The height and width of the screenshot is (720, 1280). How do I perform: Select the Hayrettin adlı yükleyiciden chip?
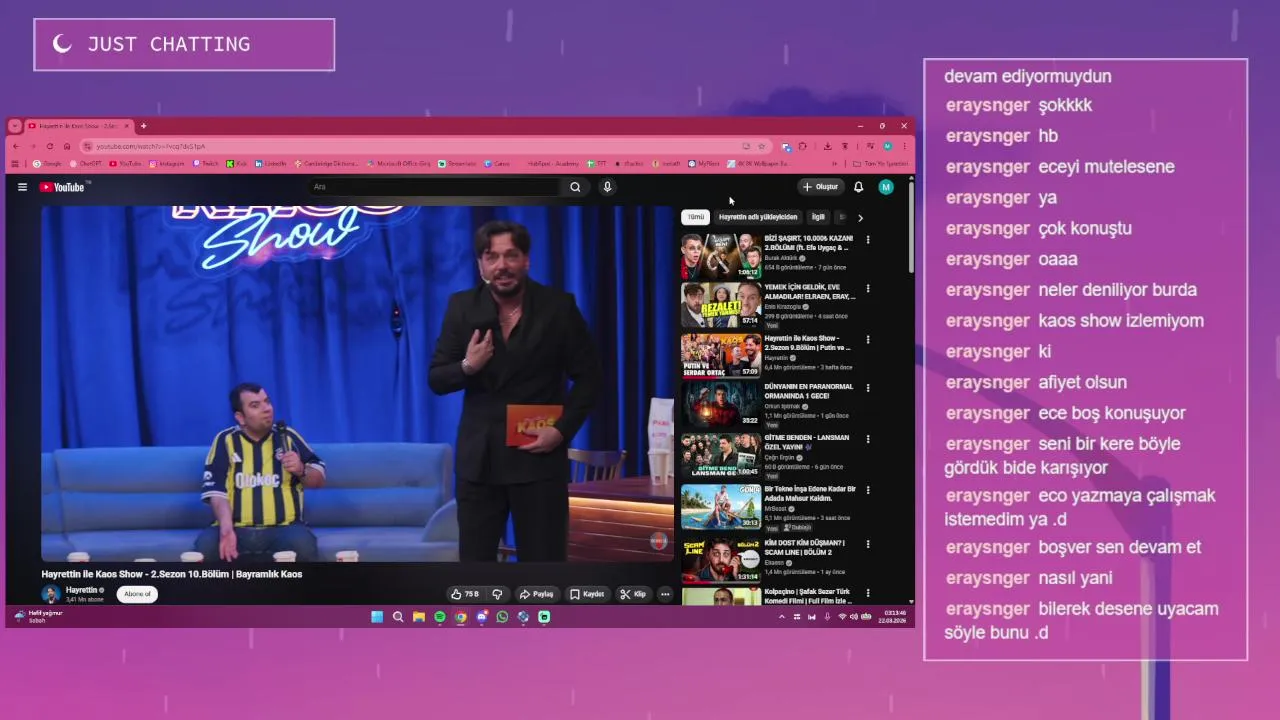click(758, 217)
